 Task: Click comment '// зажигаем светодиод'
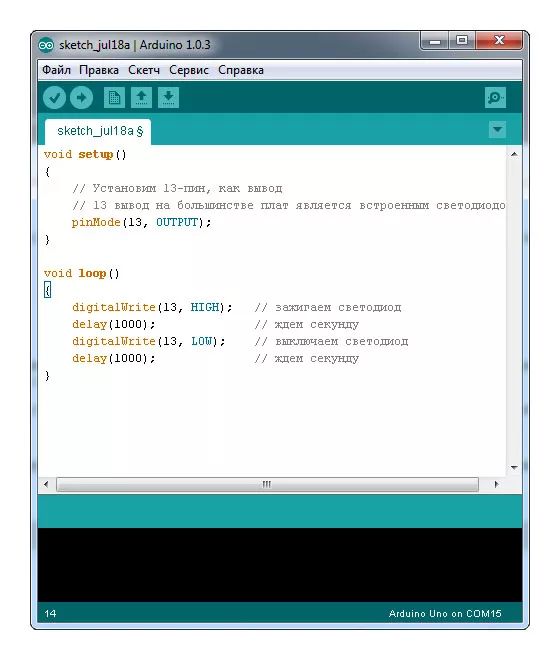tap(328, 308)
